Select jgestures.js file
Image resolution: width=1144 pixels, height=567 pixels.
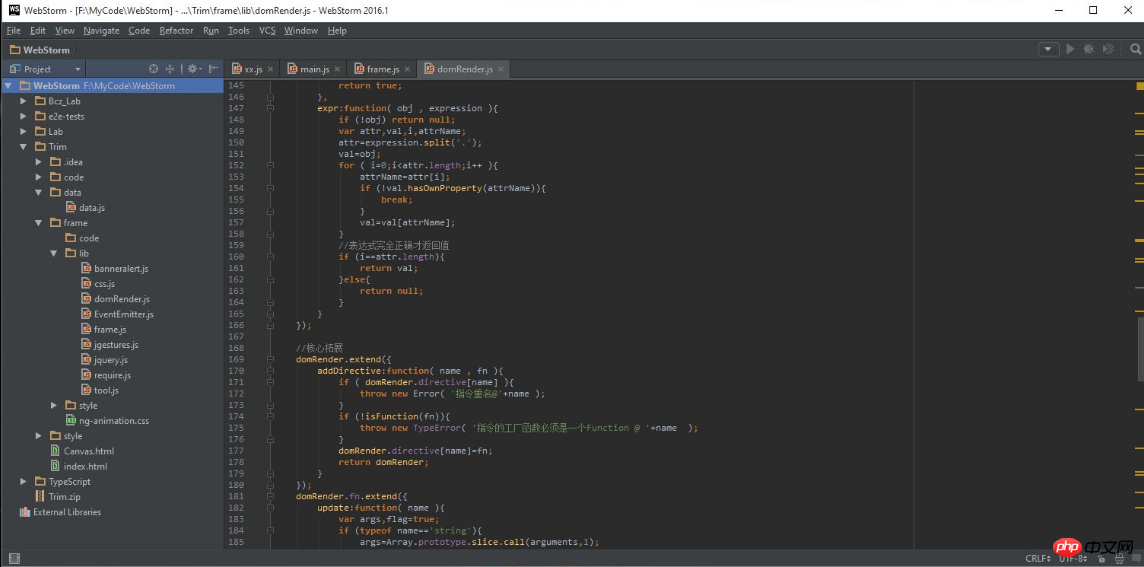(109, 344)
